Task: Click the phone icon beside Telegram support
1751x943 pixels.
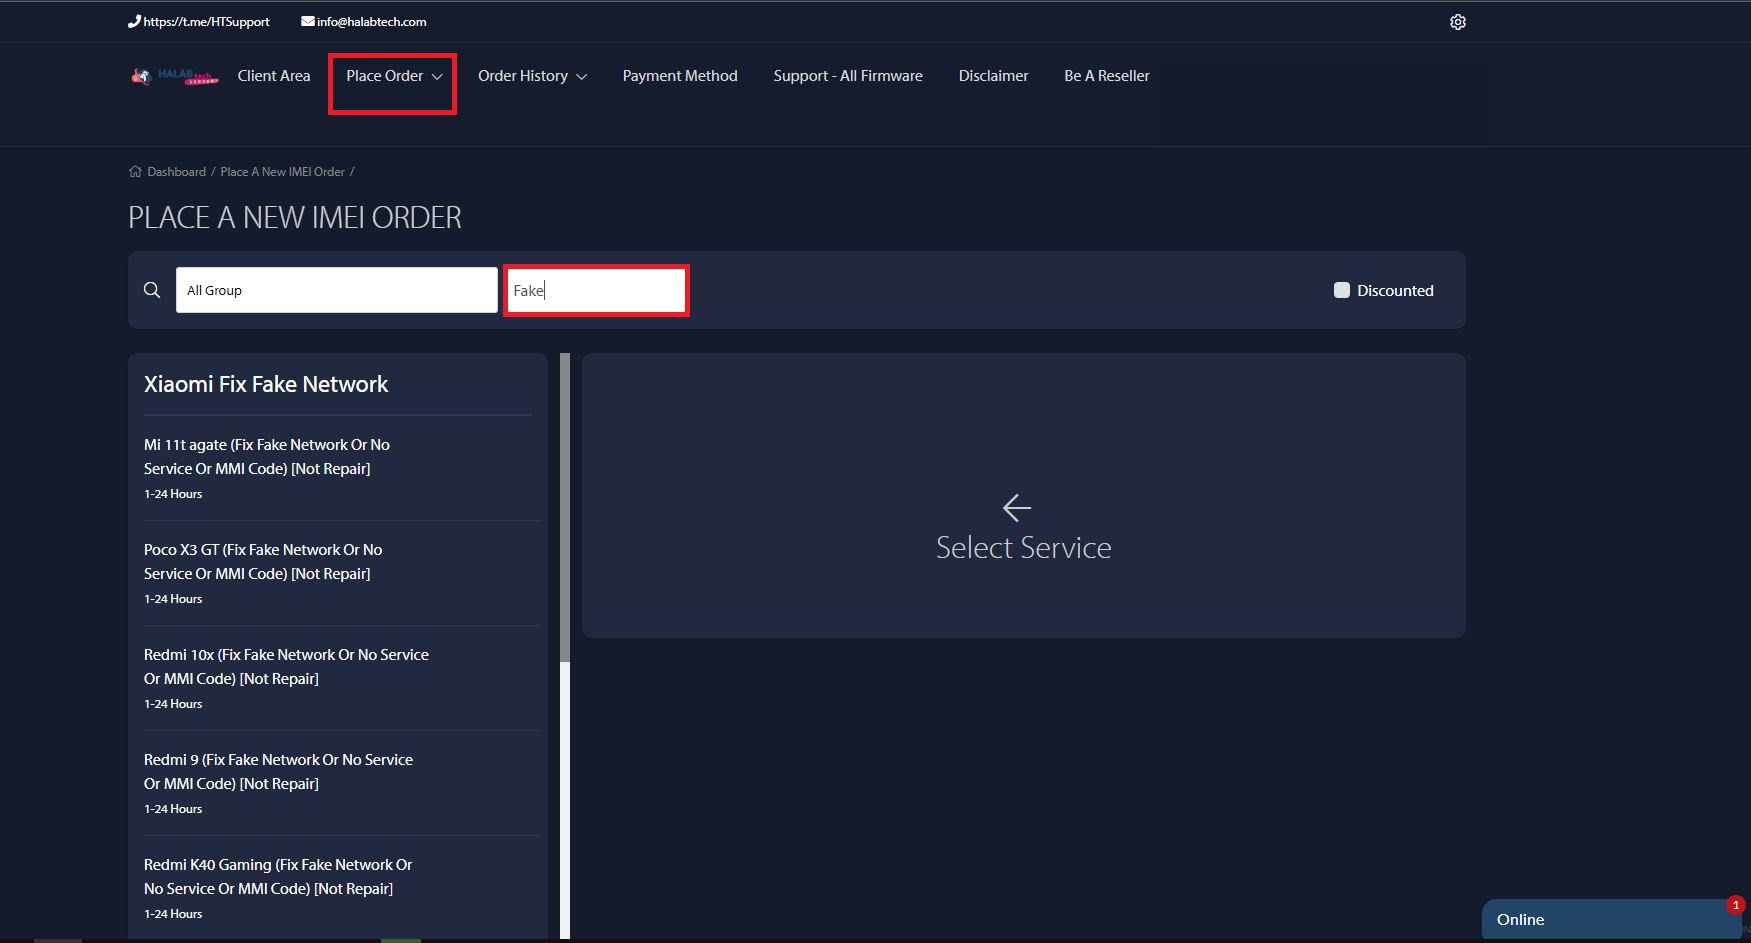Action: pyautogui.click(x=134, y=21)
